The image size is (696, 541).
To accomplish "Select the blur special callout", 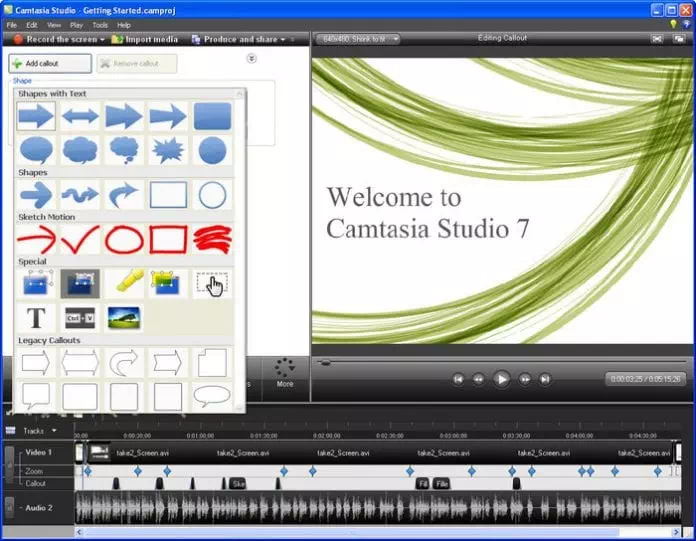I will click(x=36, y=283).
